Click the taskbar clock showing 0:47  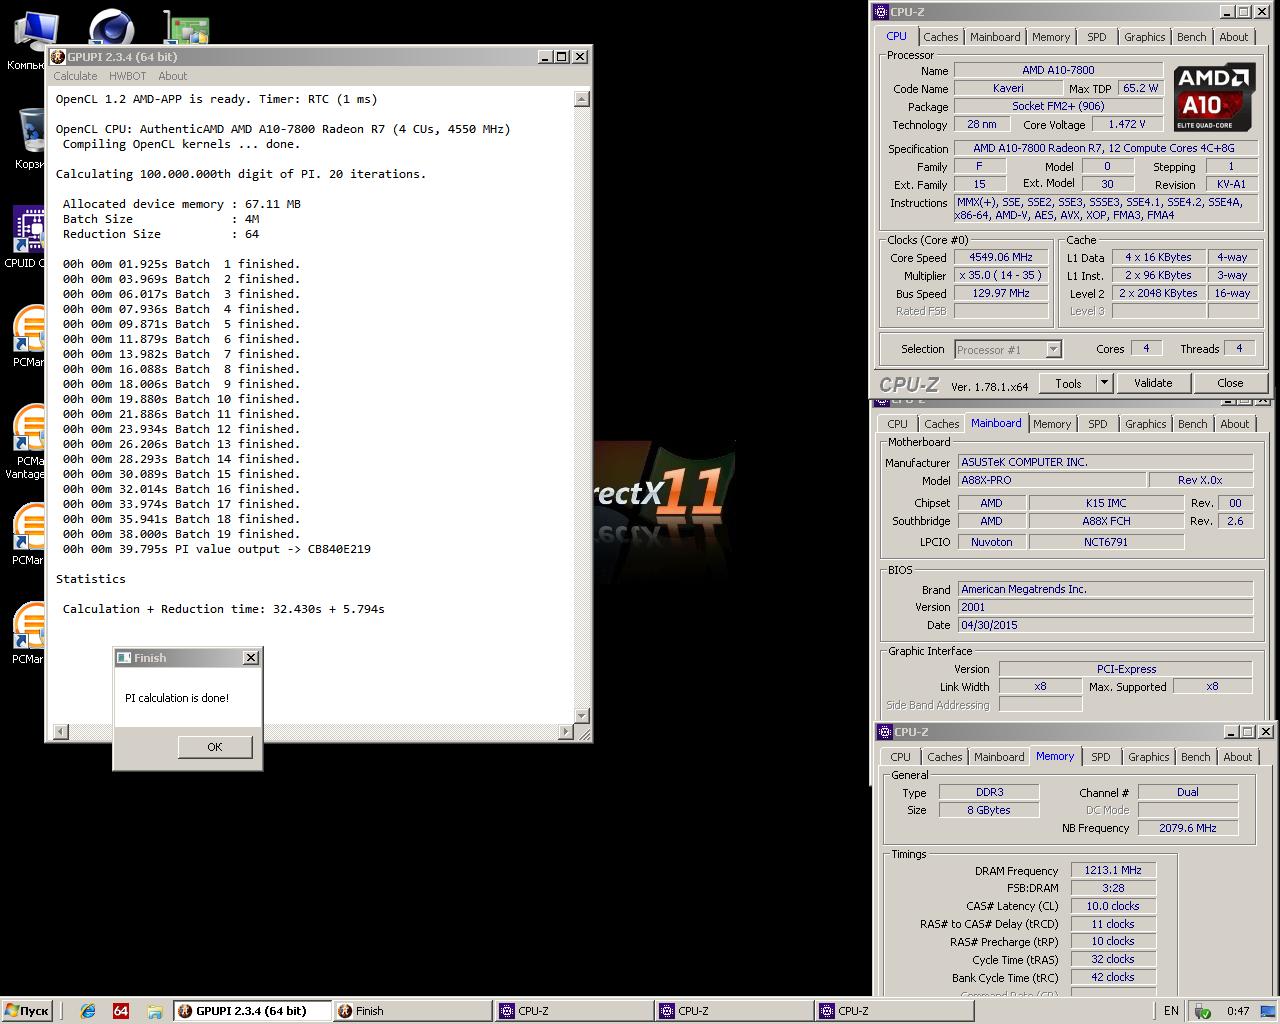(x=1238, y=1011)
